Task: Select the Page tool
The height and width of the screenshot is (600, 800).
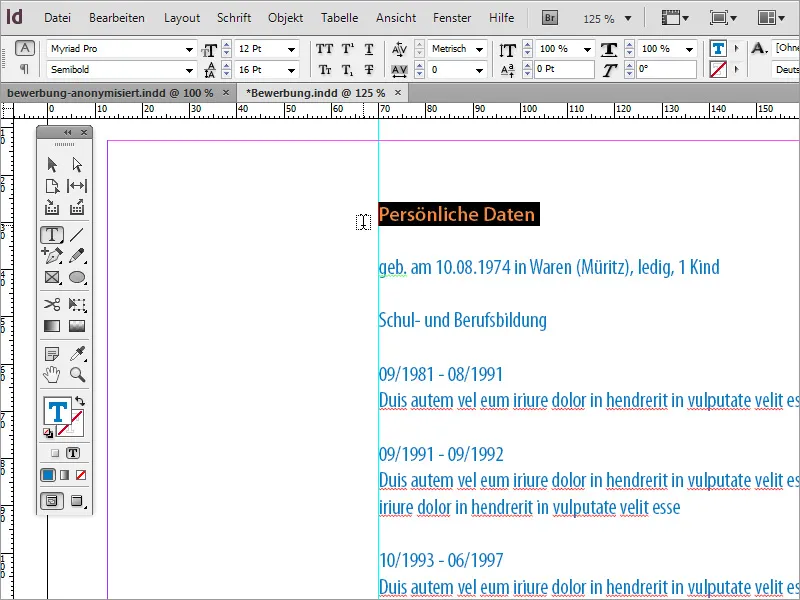Action: 52,186
